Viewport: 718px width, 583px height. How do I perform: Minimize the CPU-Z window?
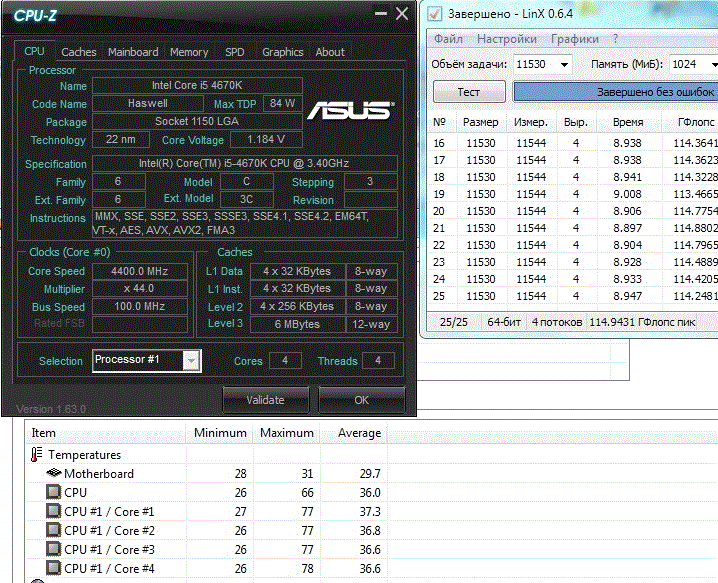(x=380, y=15)
